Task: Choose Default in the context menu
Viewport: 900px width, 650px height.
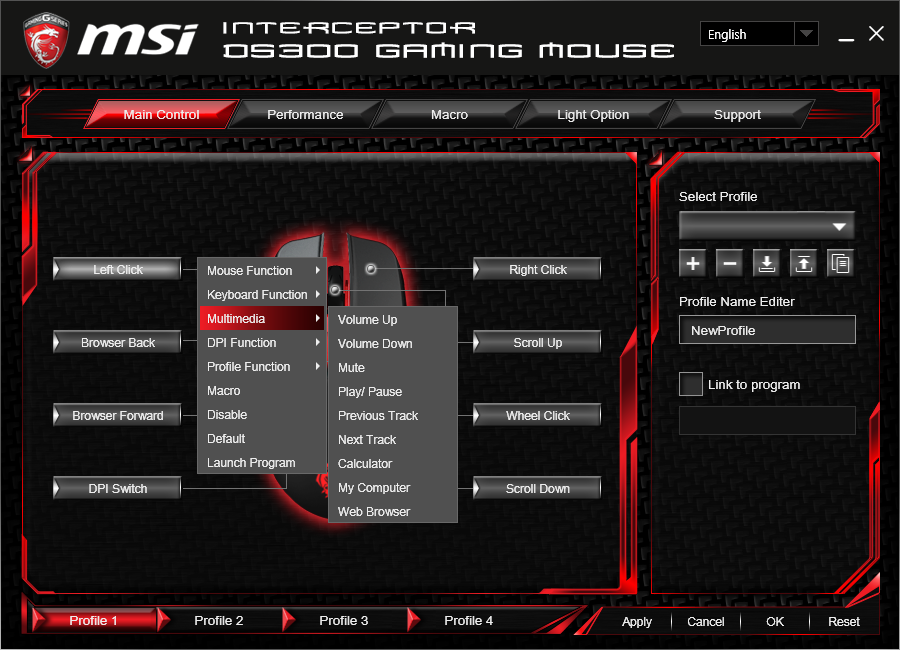Action: pos(262,439)
